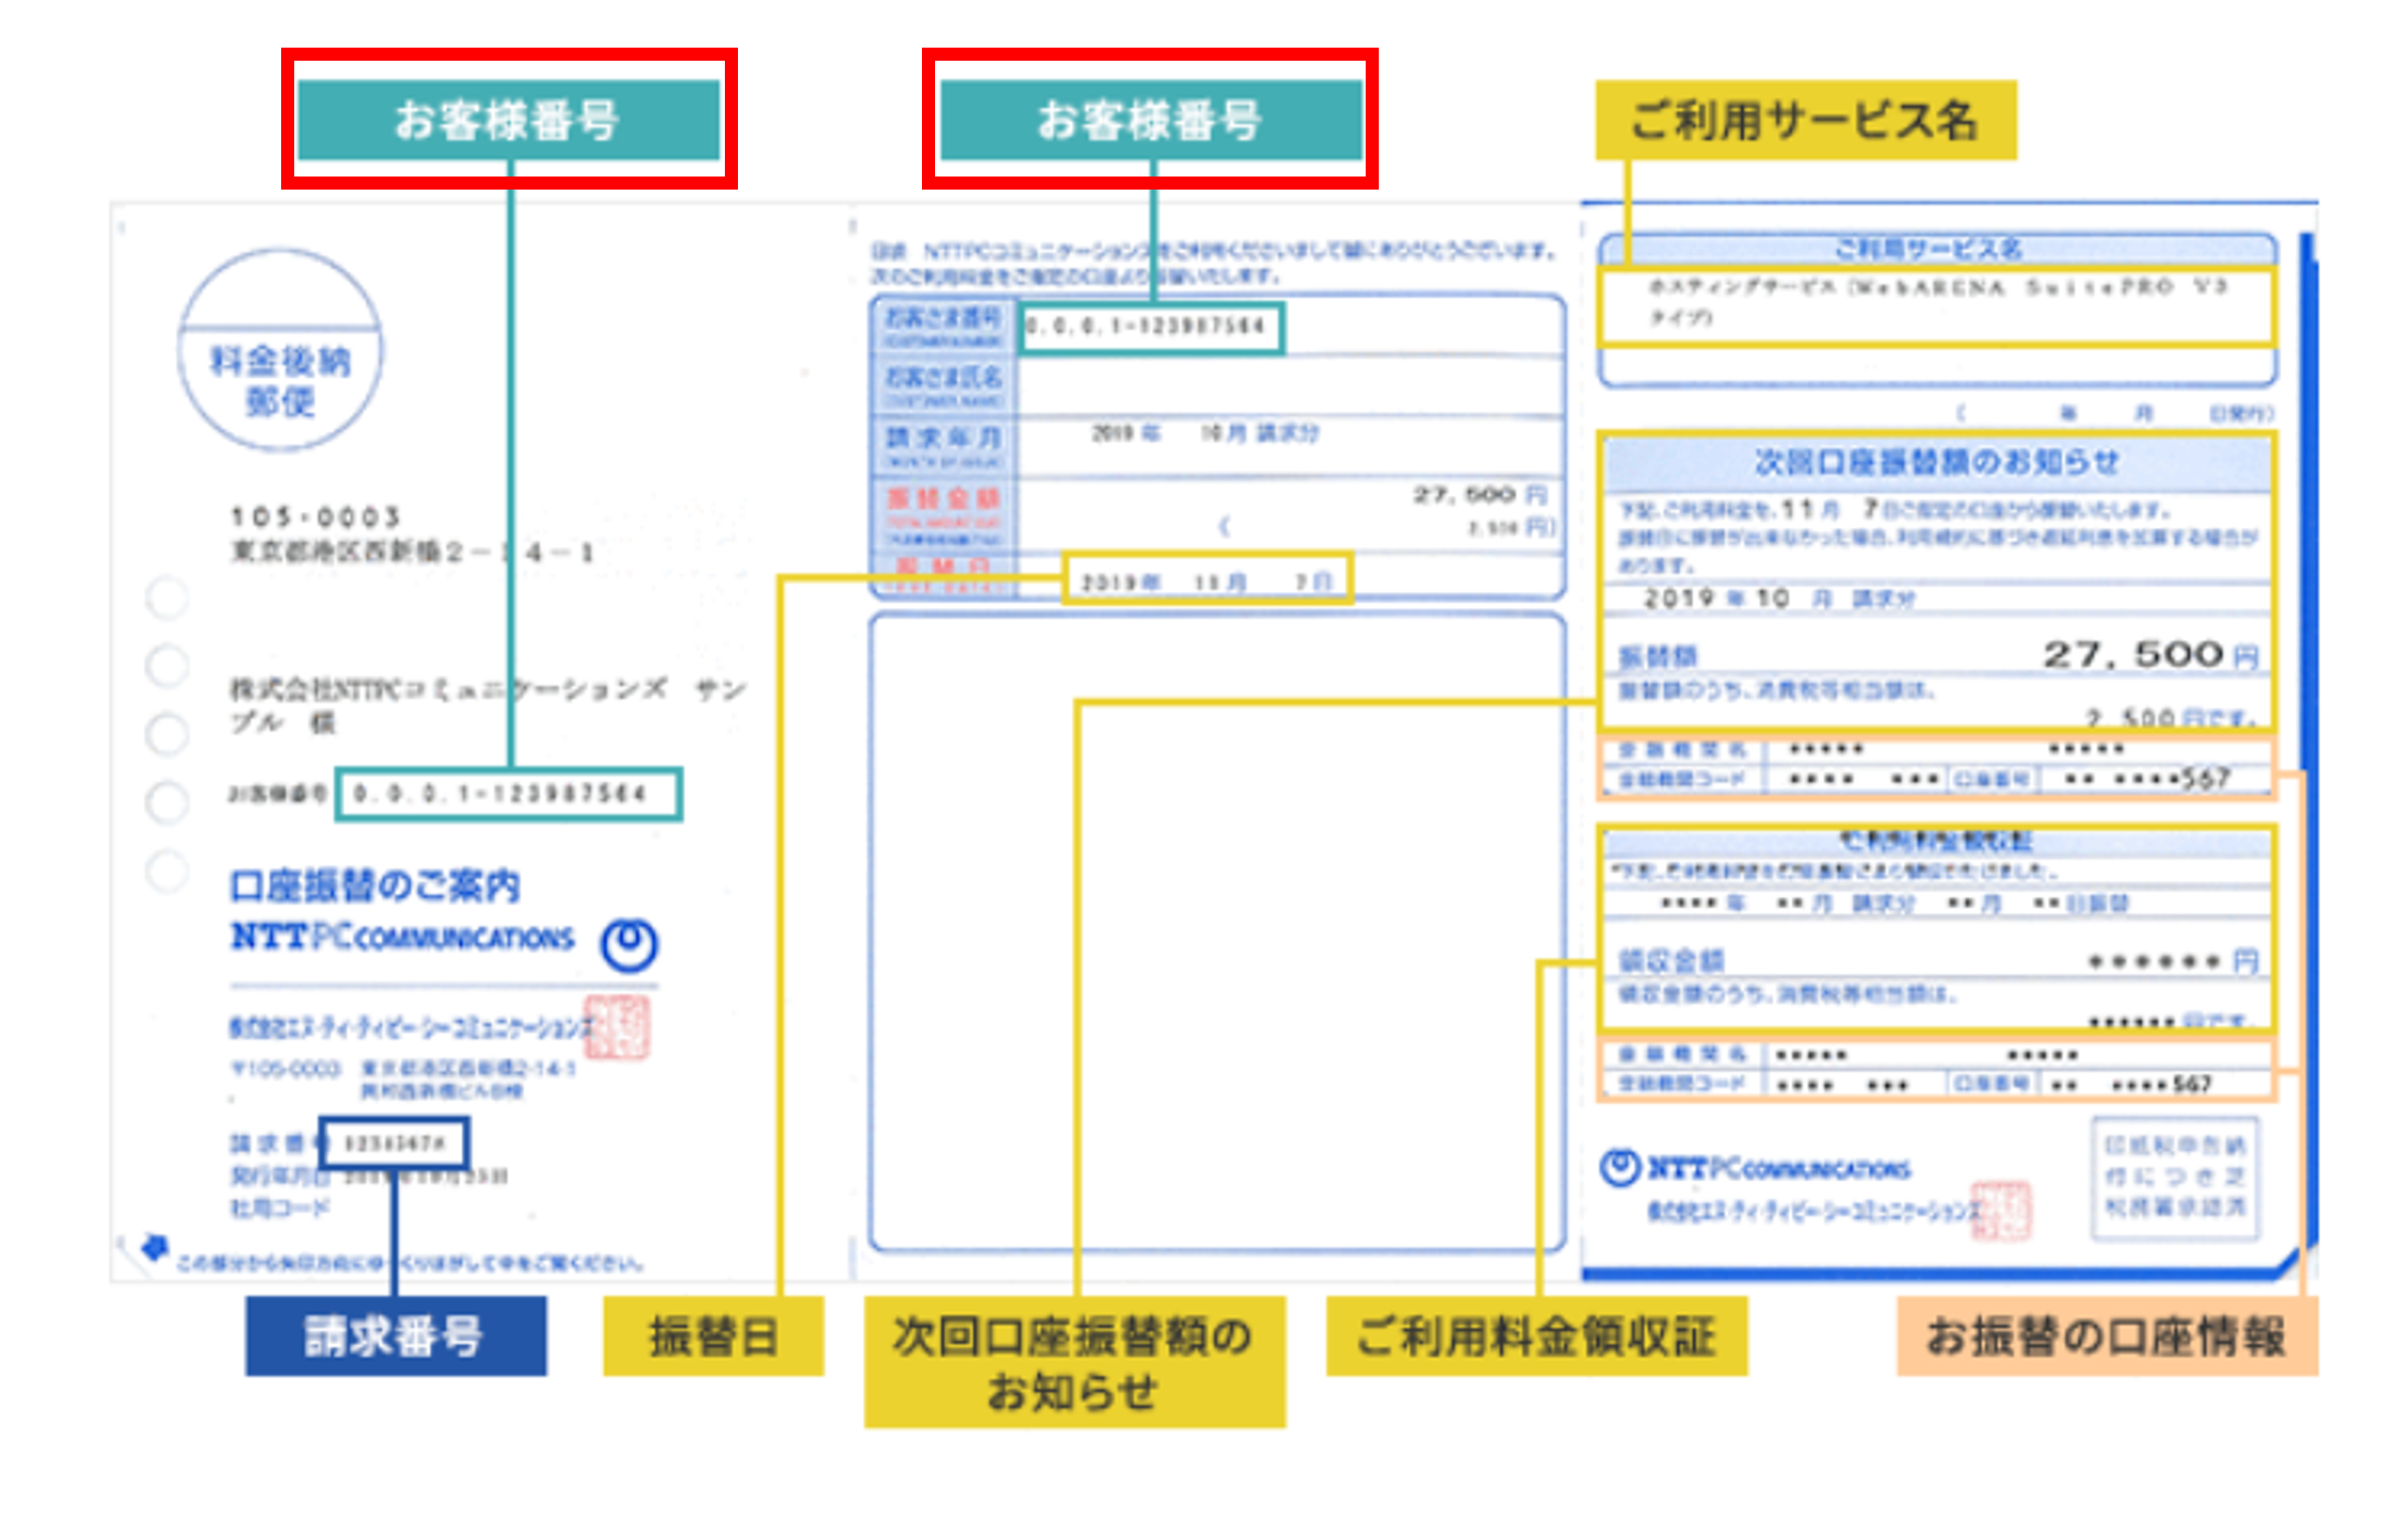2396x1540 pixels.
Task: Click the ご利用サービス名 yellow label
Action: (1805, 120)
